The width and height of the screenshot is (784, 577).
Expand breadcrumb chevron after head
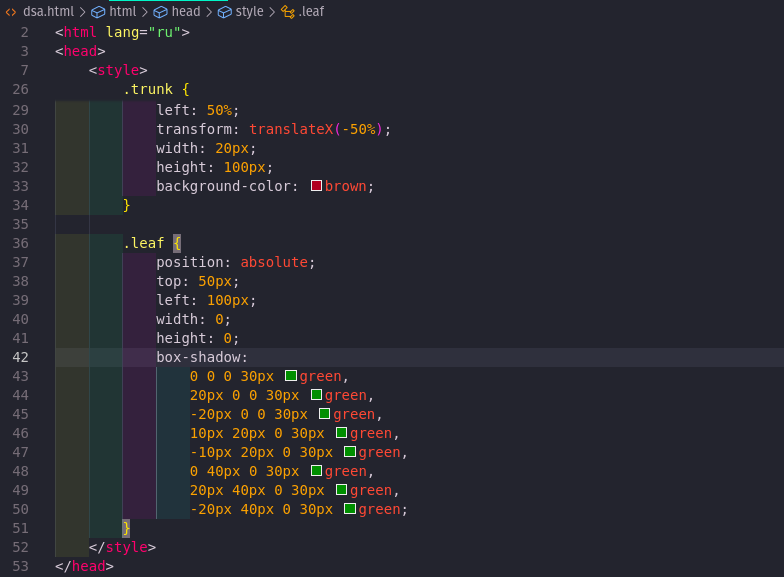pyautogui.click(x=209, y=12)
